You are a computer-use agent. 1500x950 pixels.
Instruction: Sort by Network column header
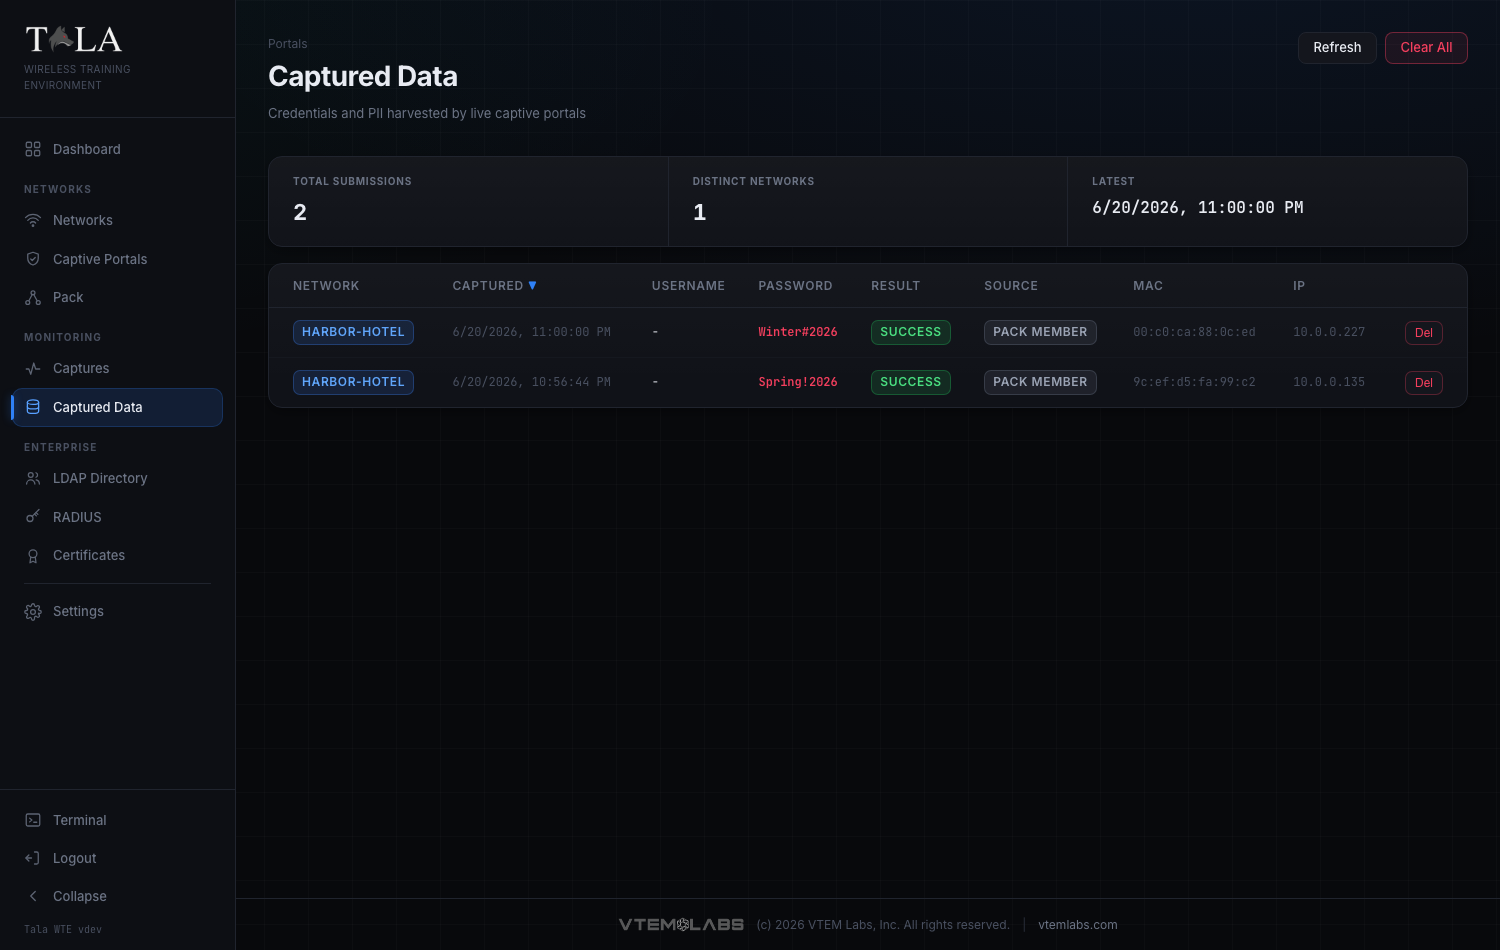[326, 286]
